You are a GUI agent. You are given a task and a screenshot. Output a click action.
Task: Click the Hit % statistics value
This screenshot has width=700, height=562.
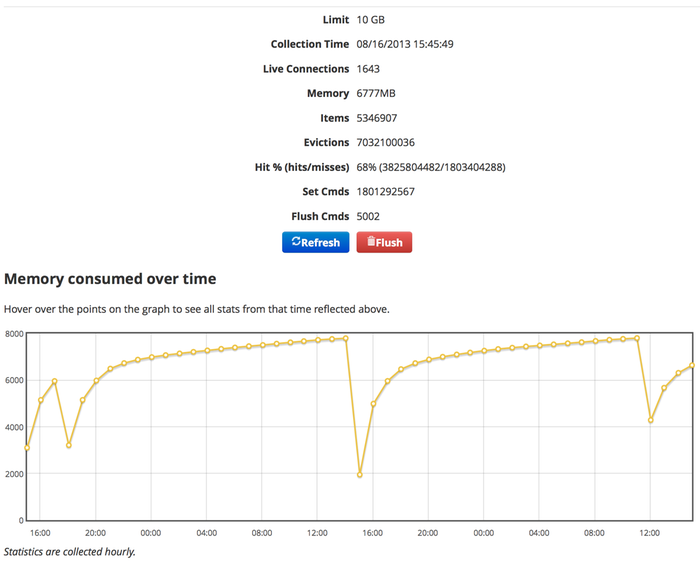(430, 167)
